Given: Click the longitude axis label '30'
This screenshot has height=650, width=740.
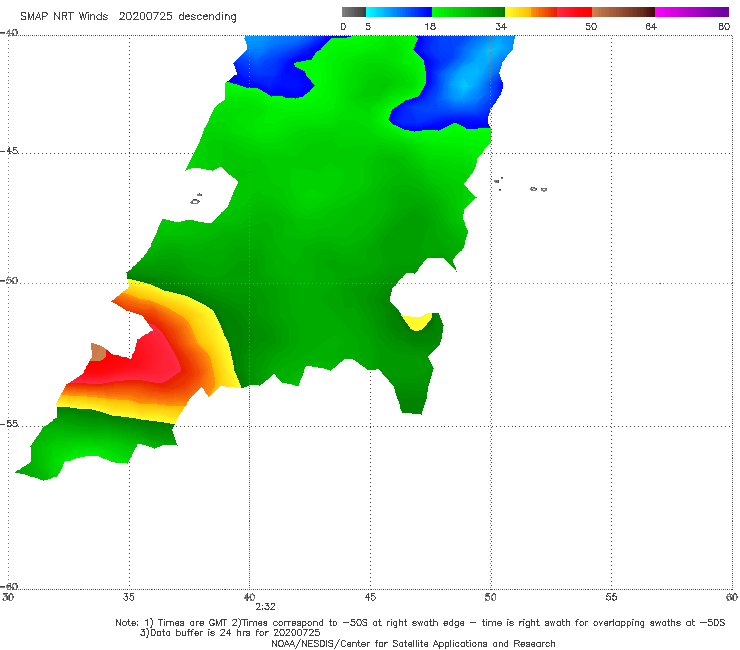Looking at the screenshot, I should (8, 597).
